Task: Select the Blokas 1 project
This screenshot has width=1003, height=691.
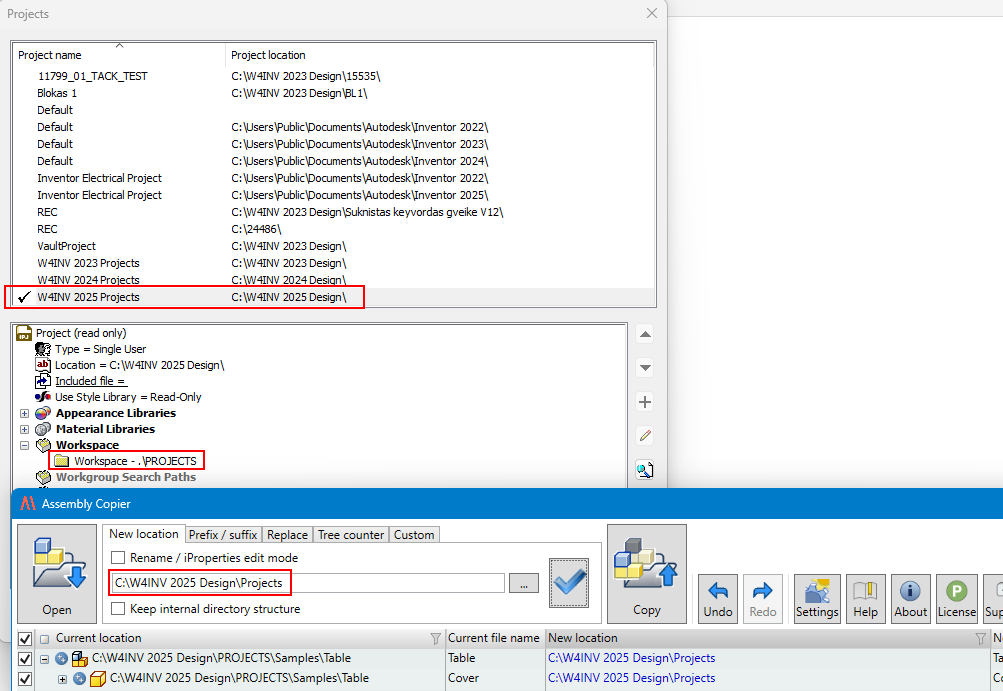Action: [x=333, y=93]
